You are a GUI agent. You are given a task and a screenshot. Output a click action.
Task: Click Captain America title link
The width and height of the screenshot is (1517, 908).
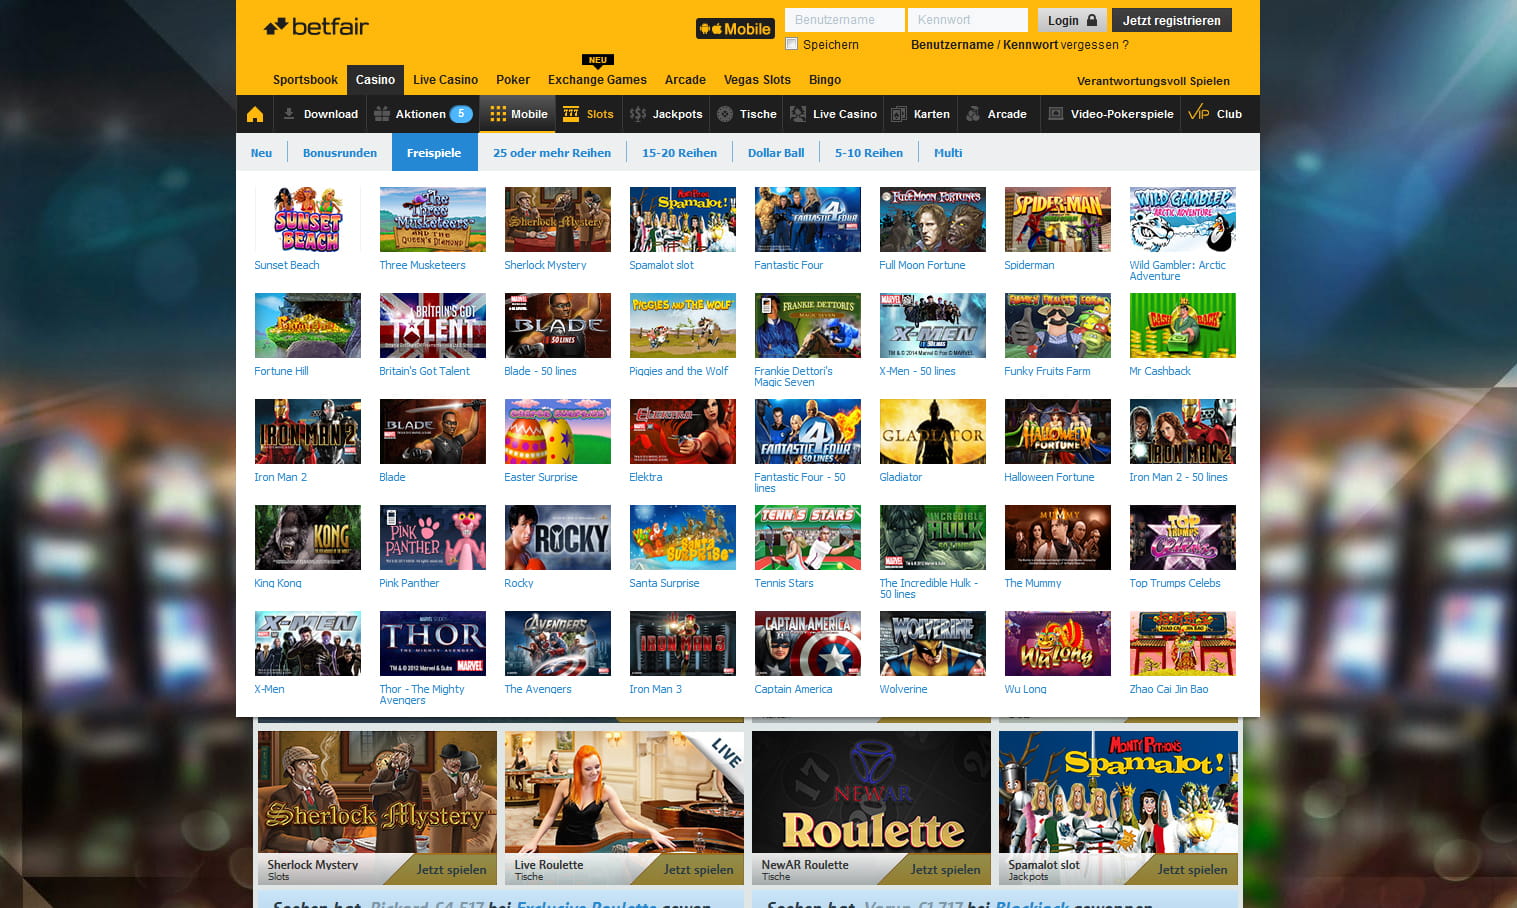tap(793, 689)
